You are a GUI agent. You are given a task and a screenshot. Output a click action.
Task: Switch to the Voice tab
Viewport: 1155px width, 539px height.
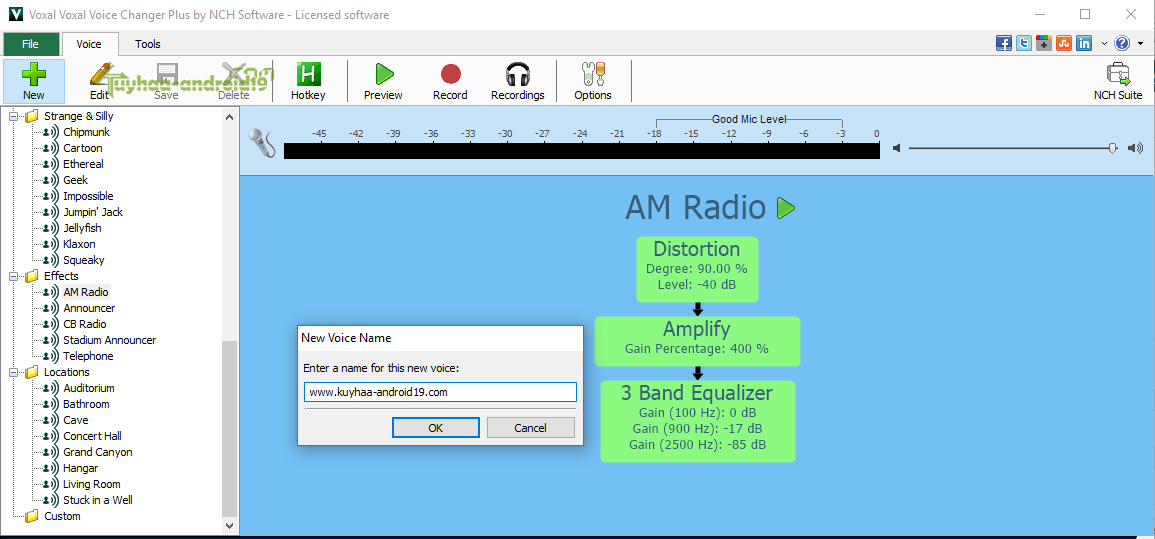(x=89, y=44)
